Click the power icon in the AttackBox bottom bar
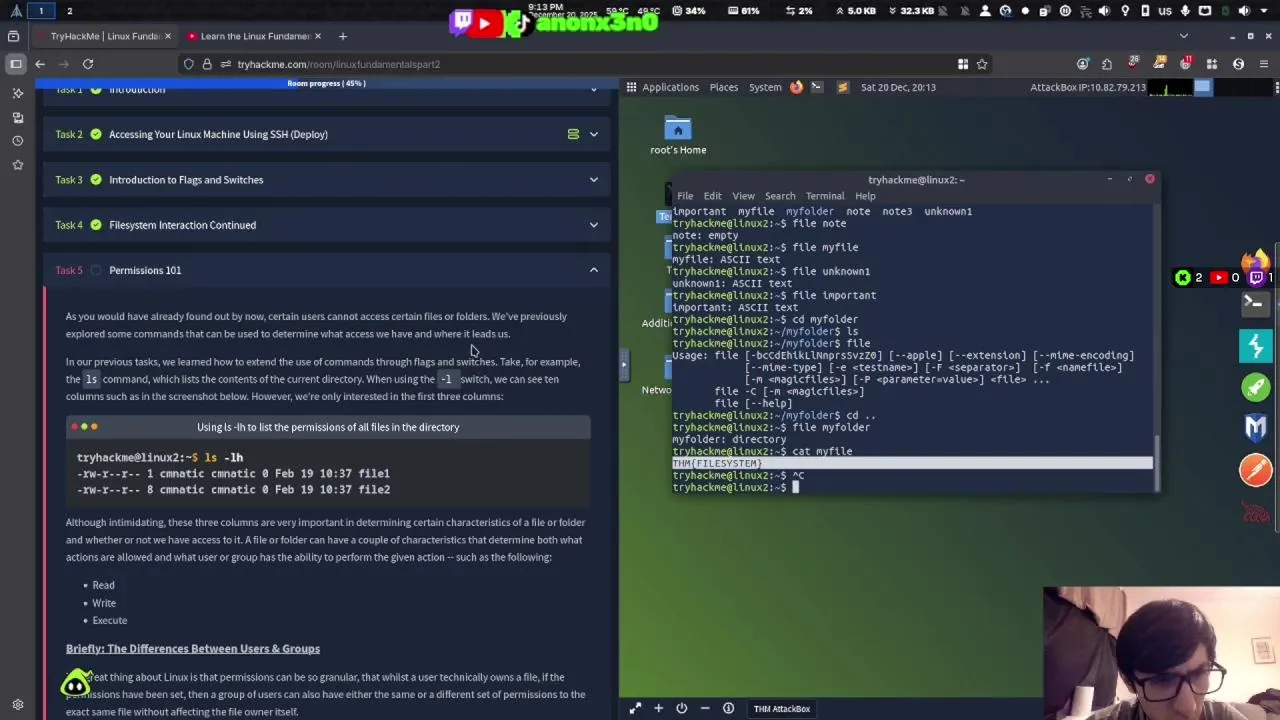1280x720 pixels. pyautogui.click(x=681, y=709)
